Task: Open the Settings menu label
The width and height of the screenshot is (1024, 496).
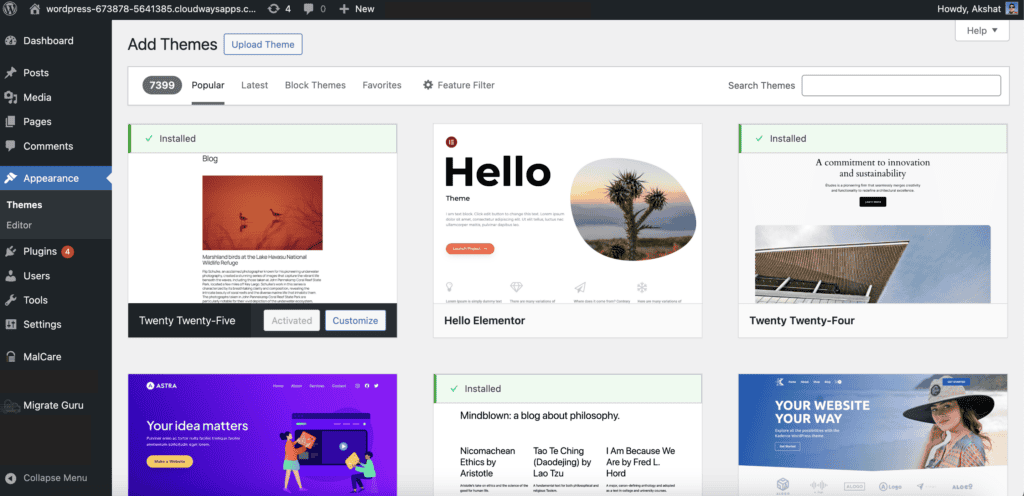Action: click(42, 324)
